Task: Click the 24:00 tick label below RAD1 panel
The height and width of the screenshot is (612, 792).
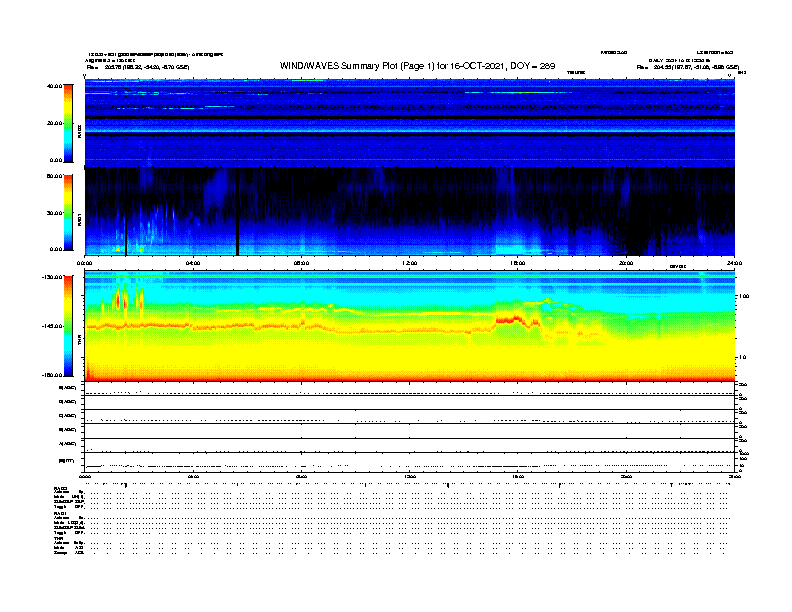Action: (734, 263)
